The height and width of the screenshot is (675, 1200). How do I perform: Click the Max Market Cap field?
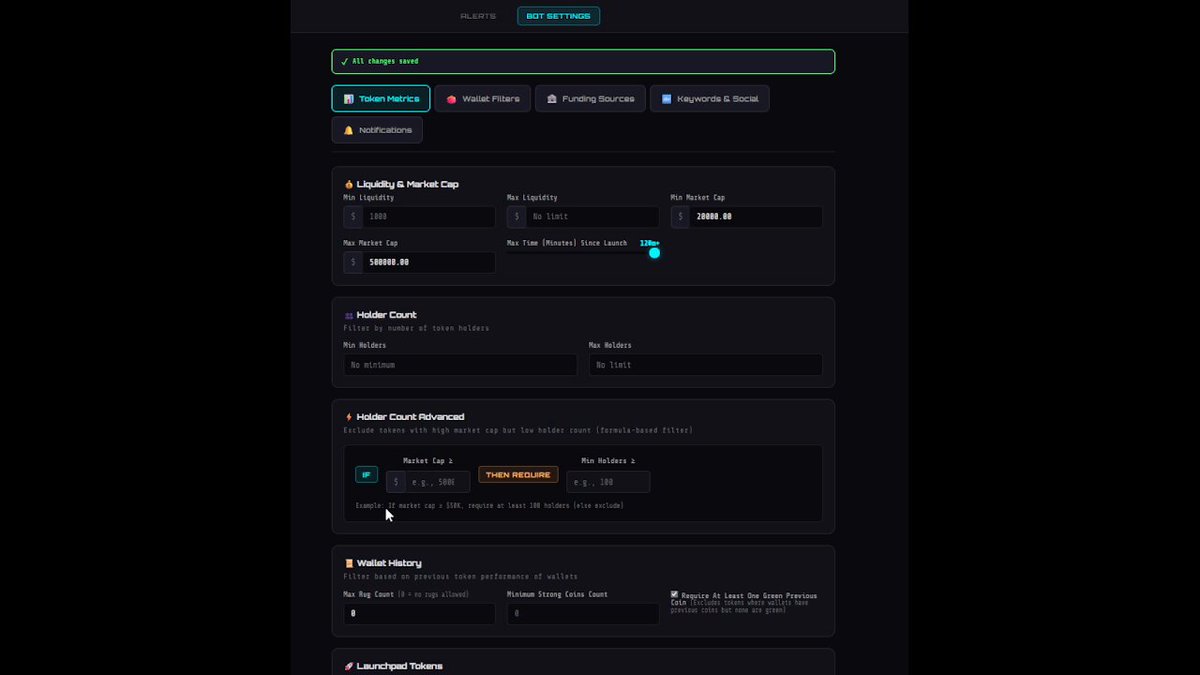tap(428, 262)
